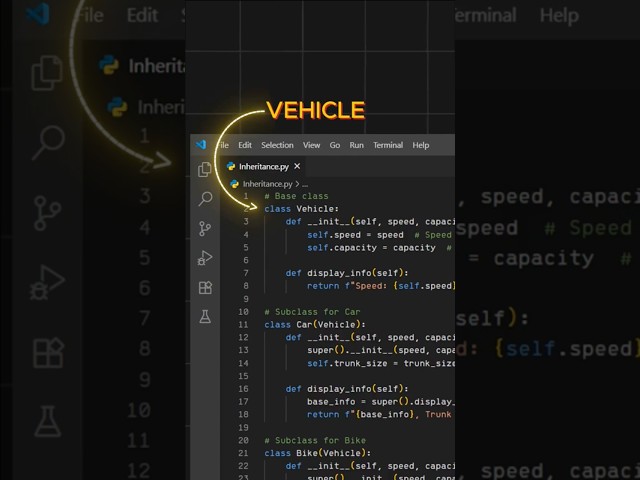Click blurred background Run and Debug icon
This screenshot has width=640, height=480.
tap(47, 282)
